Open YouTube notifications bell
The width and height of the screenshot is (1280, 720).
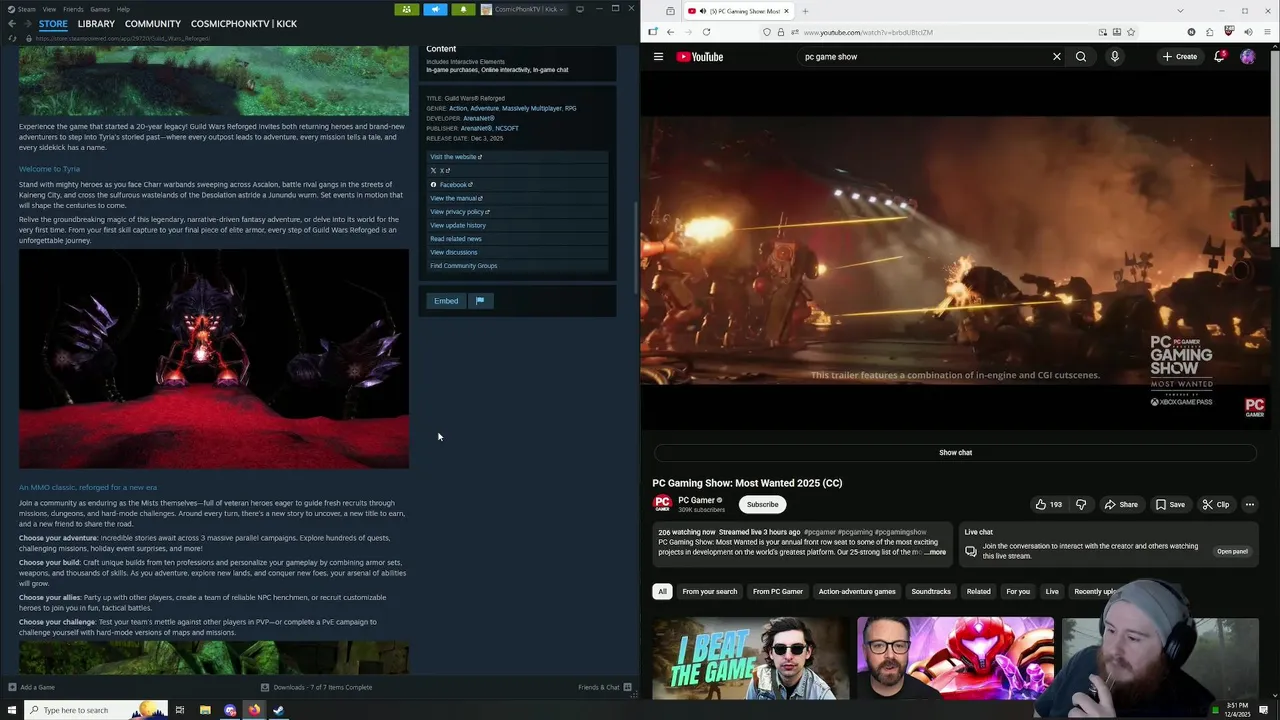coord(1219,57)
